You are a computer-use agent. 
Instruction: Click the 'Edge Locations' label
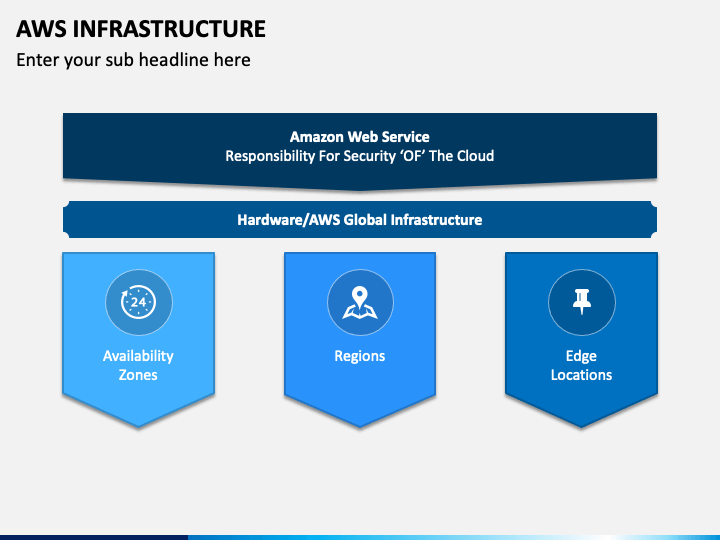581,366
